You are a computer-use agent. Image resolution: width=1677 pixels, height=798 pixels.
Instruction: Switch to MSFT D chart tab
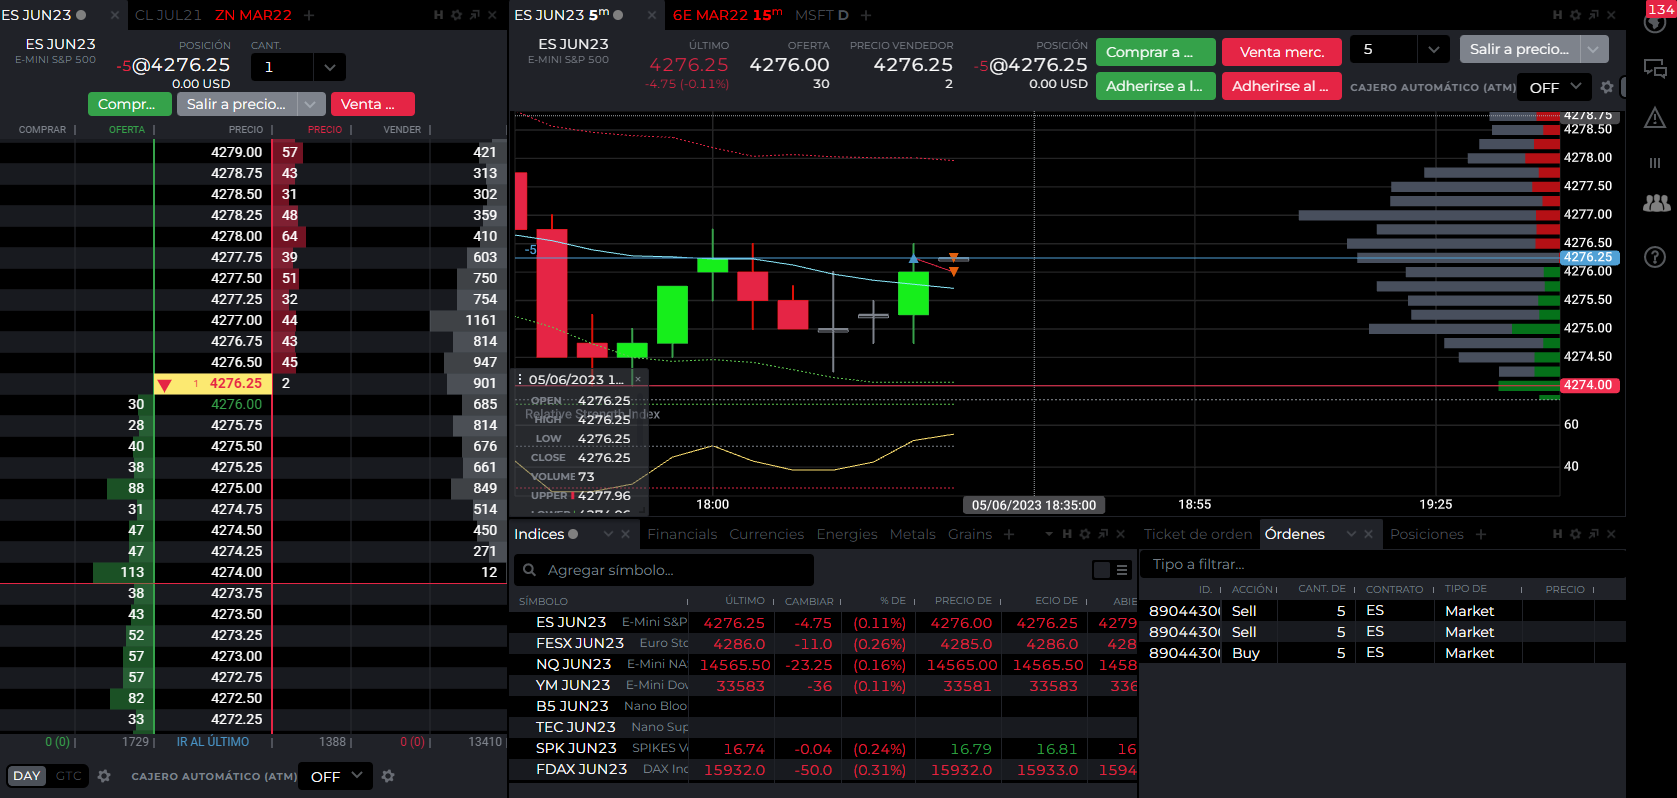point(822,15)
